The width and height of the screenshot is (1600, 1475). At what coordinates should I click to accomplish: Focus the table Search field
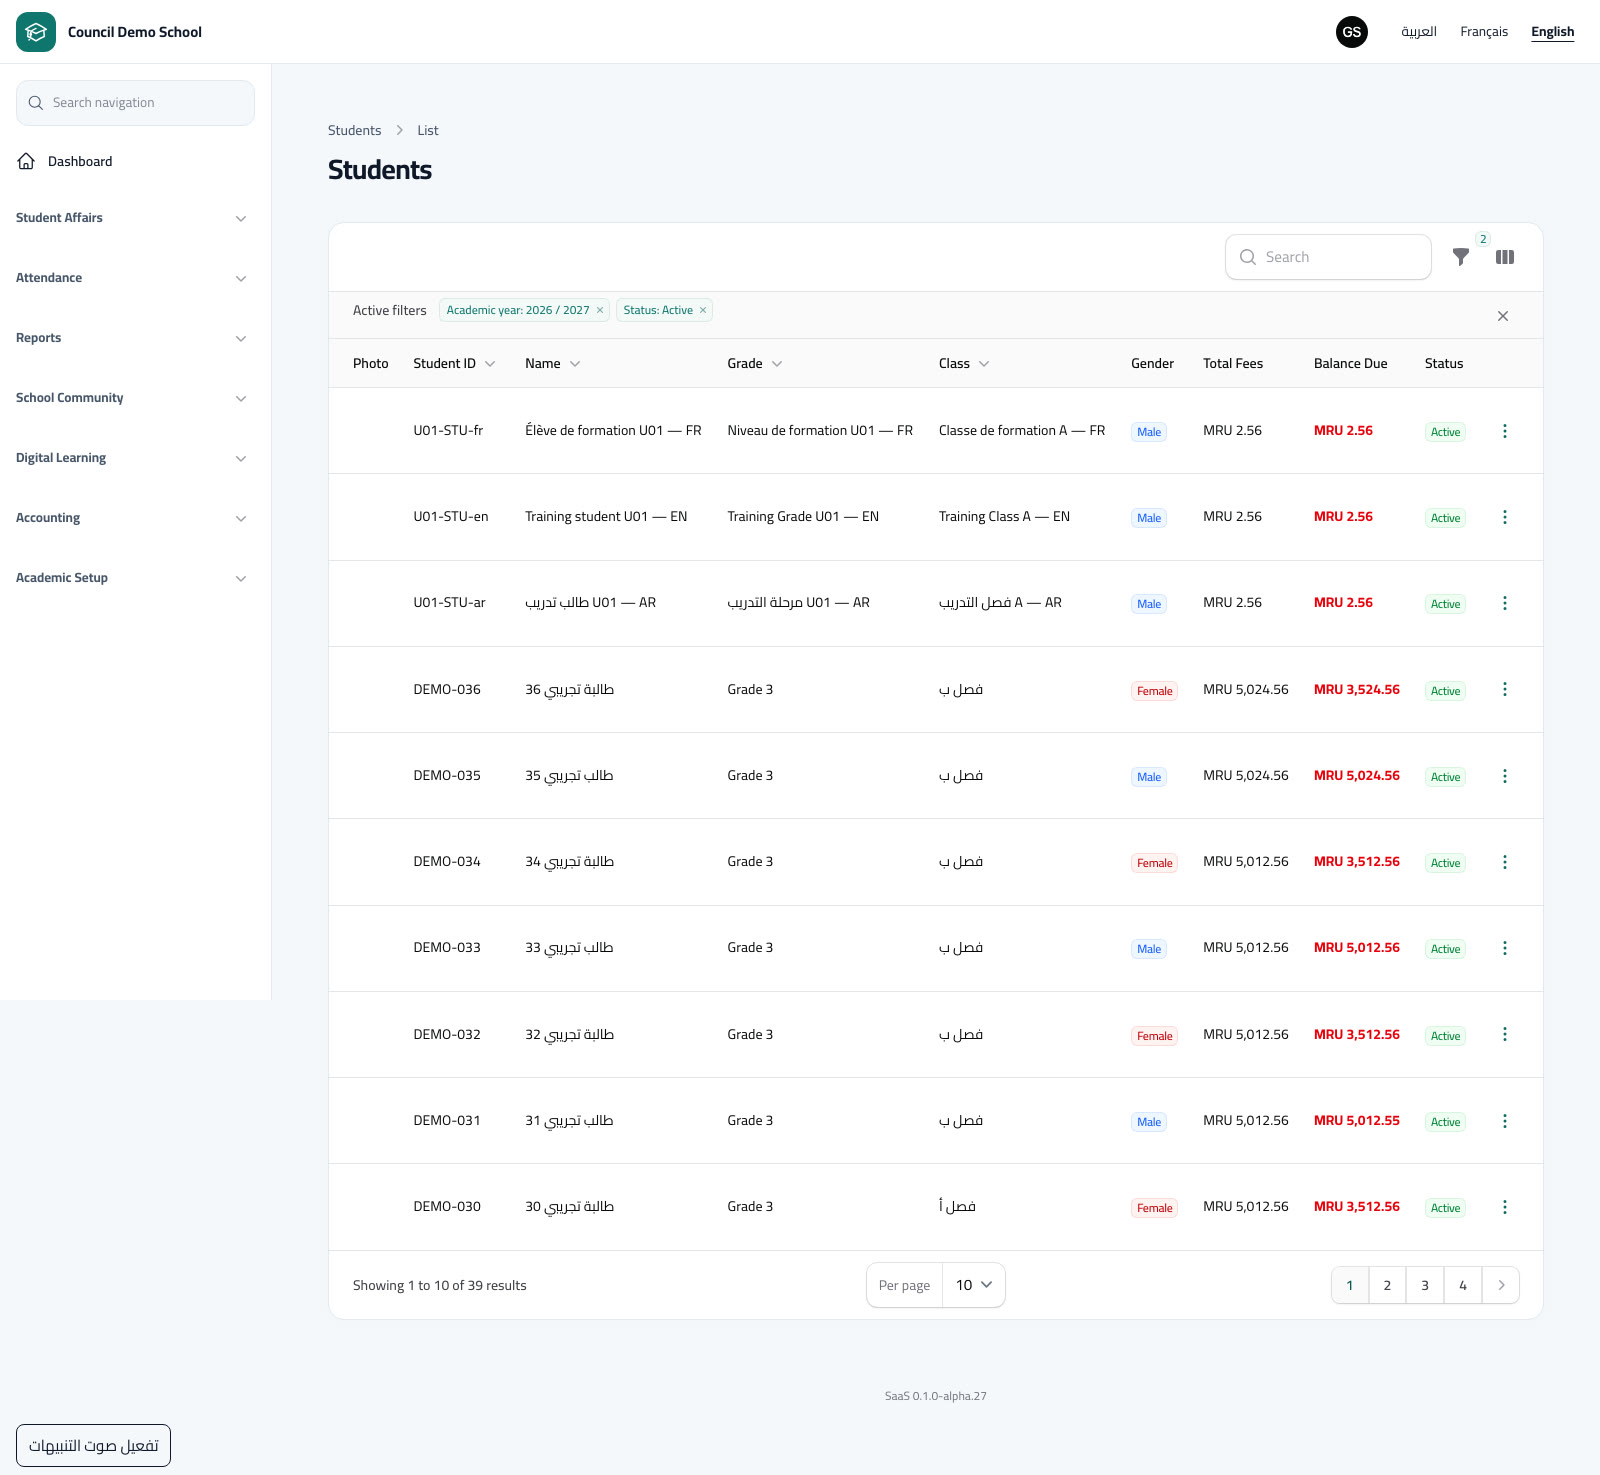coord(1328,257)
